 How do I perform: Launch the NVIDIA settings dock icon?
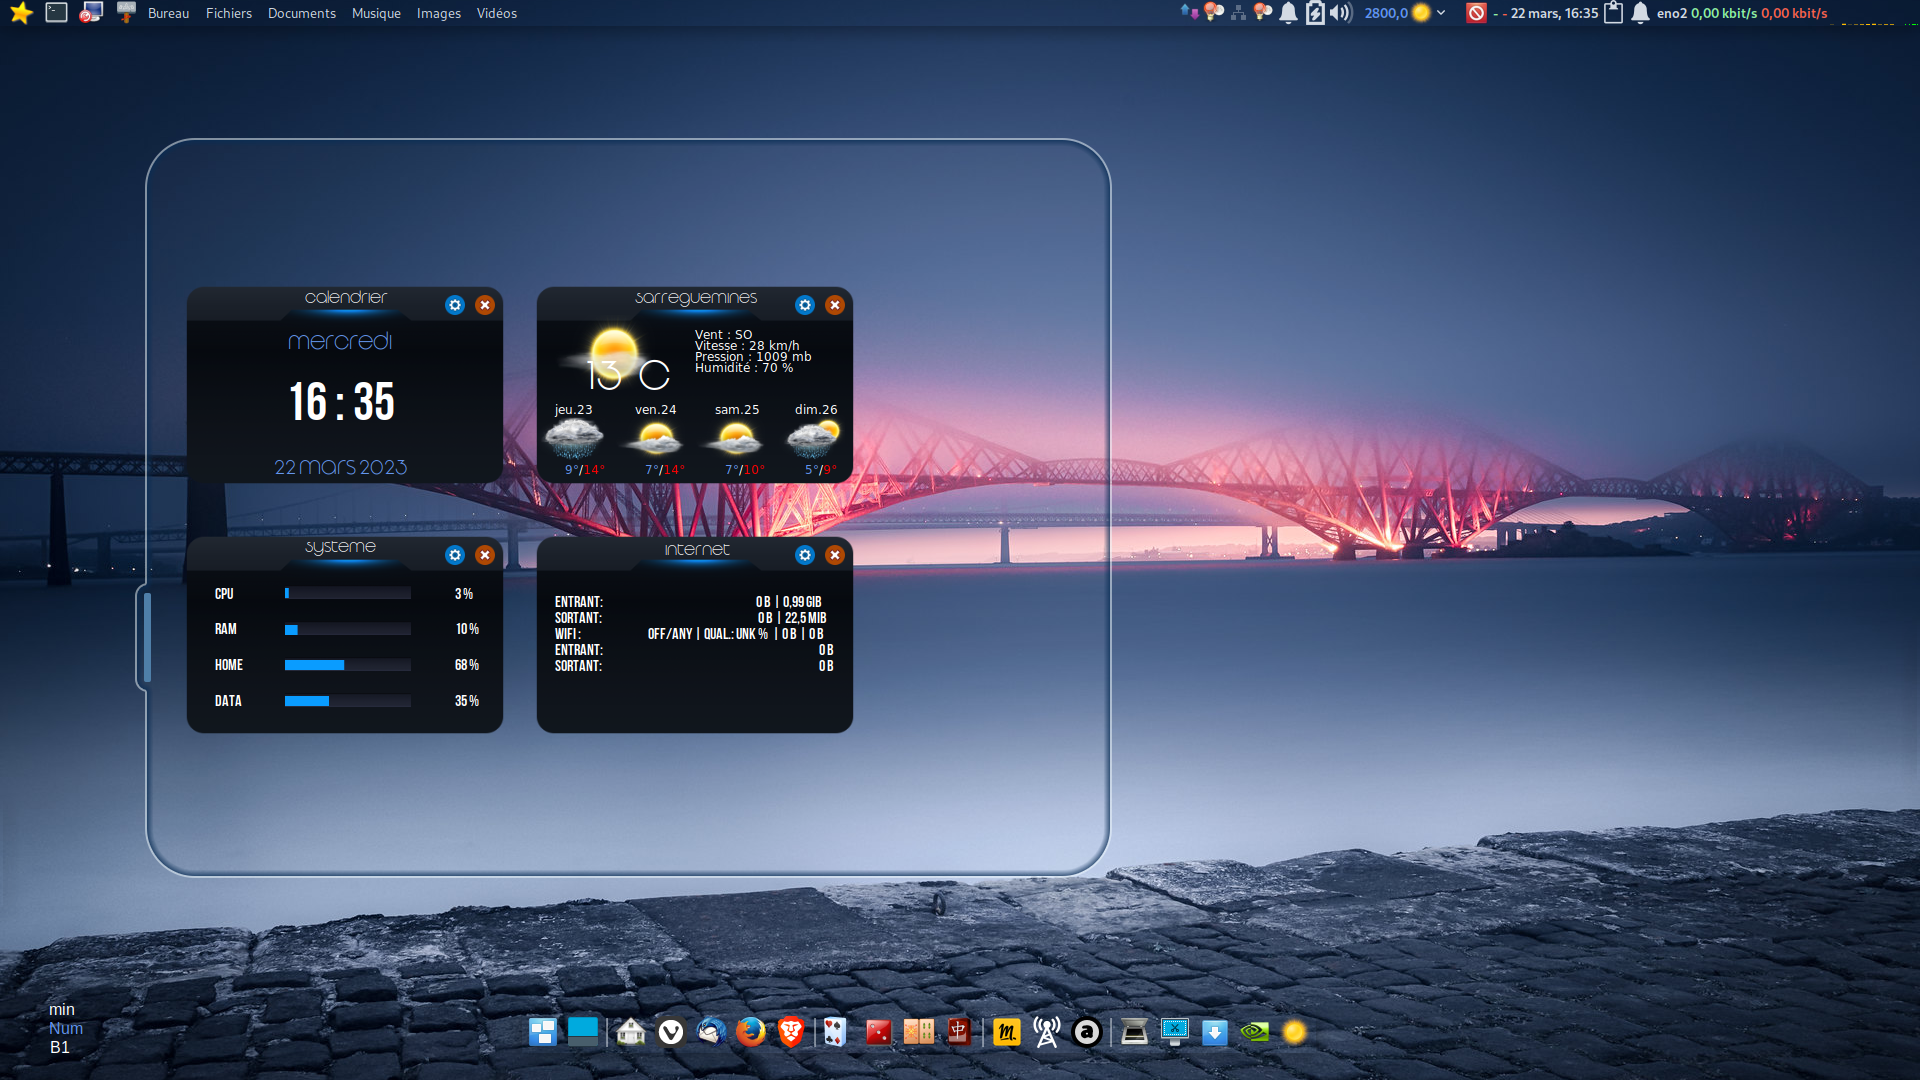1254,1031
